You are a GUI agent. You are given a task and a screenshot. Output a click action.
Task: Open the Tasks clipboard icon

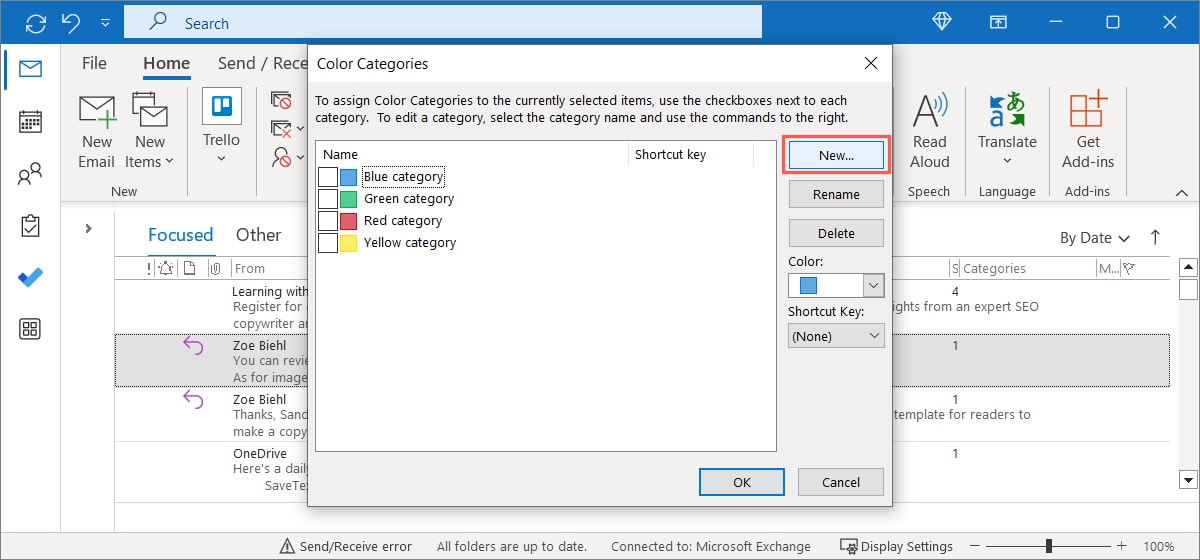pos(30,226)
